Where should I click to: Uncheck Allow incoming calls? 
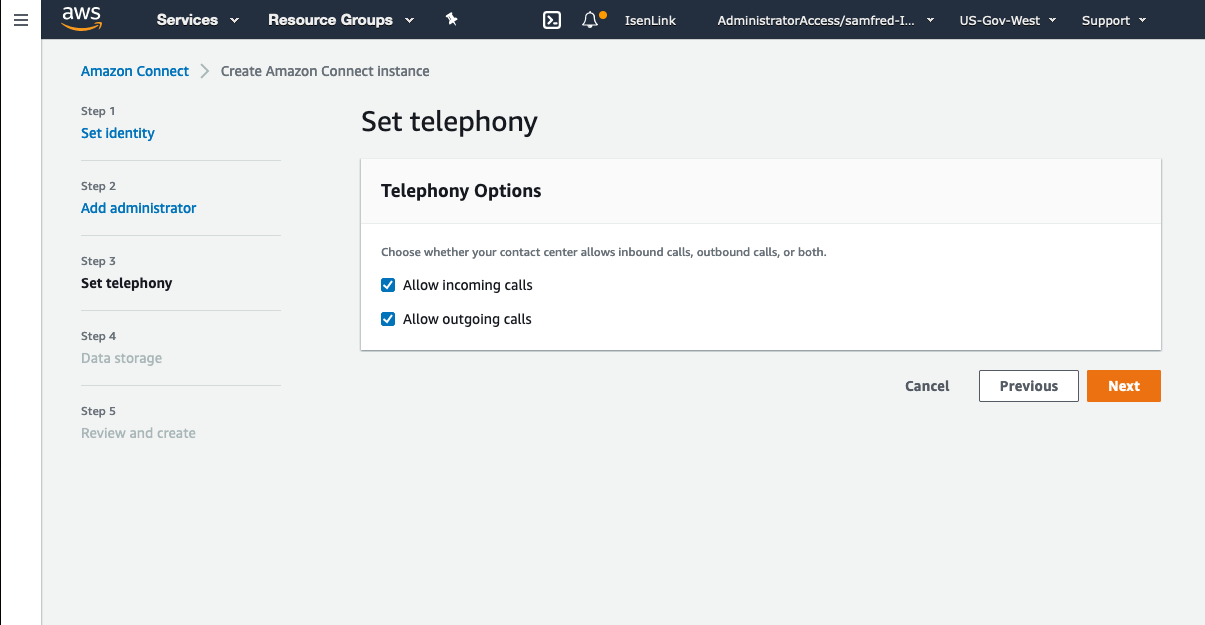(388, 286)
